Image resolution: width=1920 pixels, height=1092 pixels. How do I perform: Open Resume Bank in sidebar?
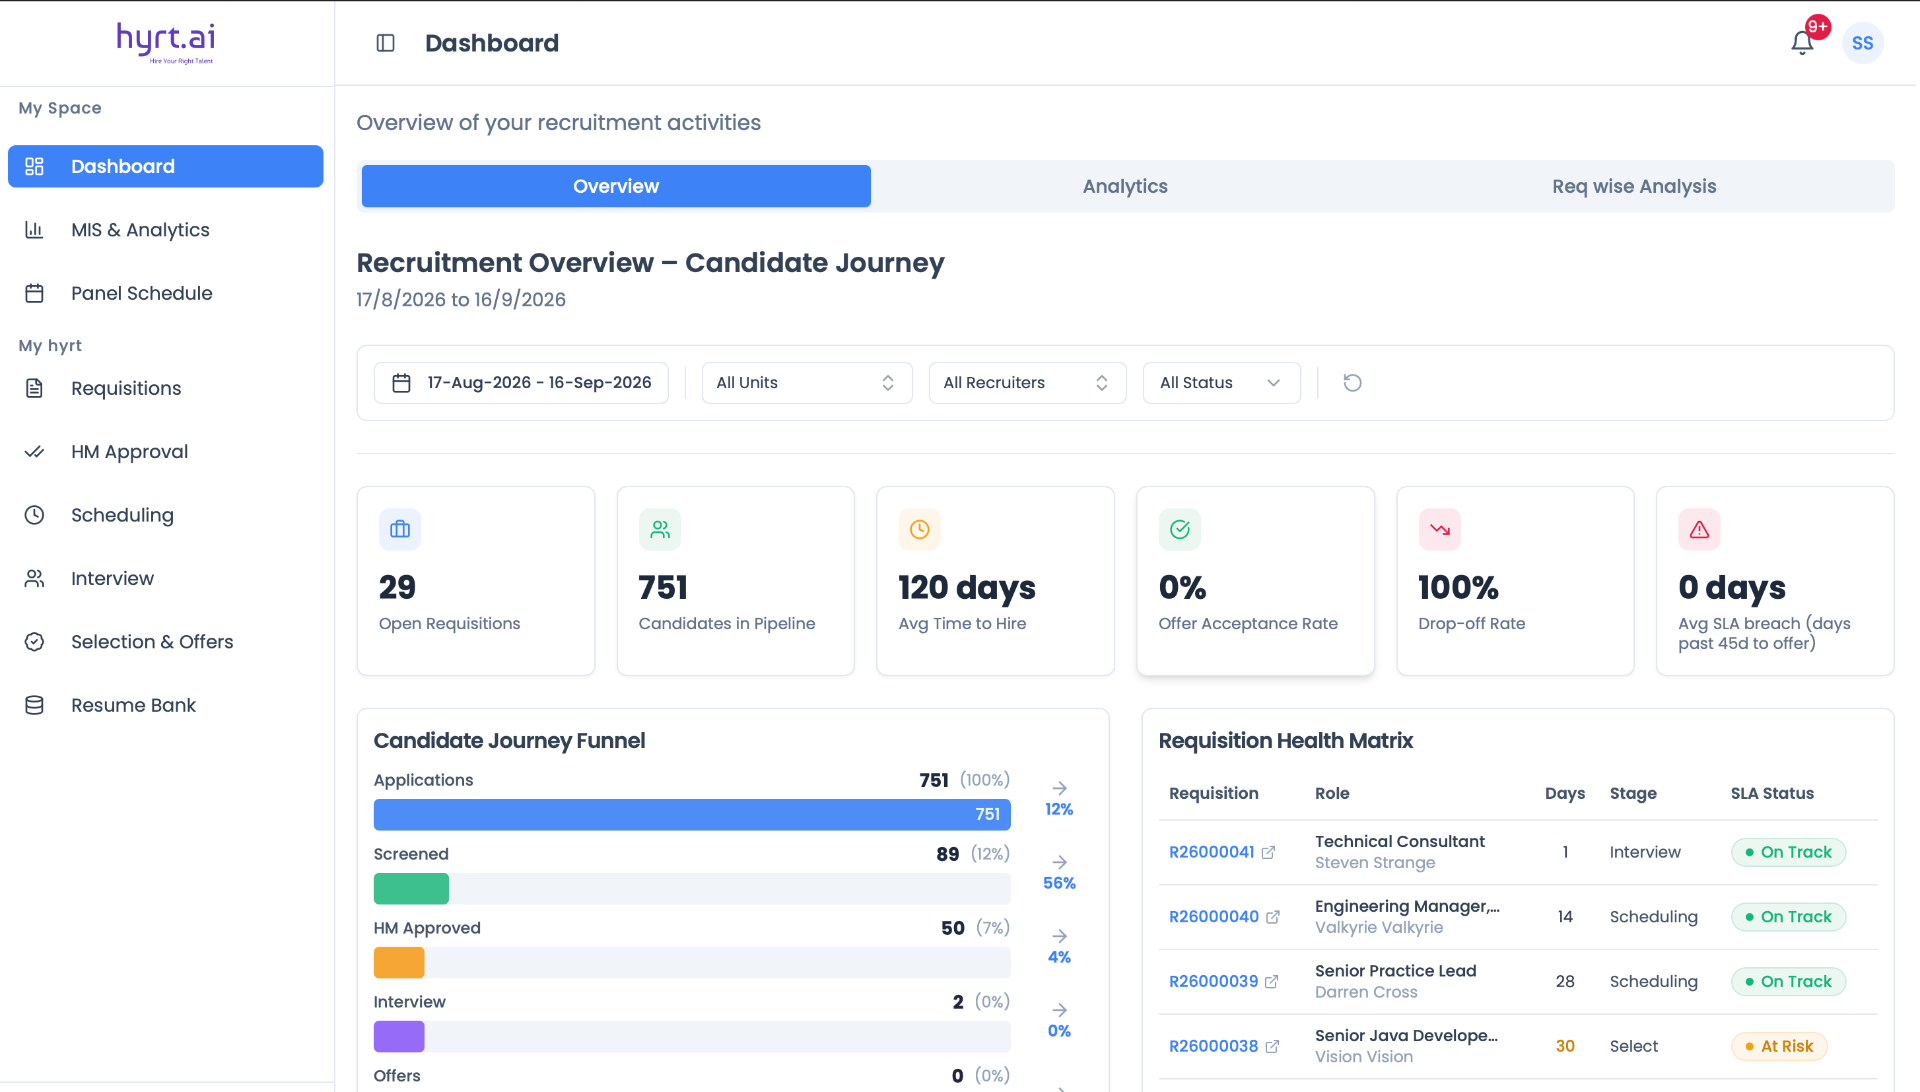coord(165,705)
